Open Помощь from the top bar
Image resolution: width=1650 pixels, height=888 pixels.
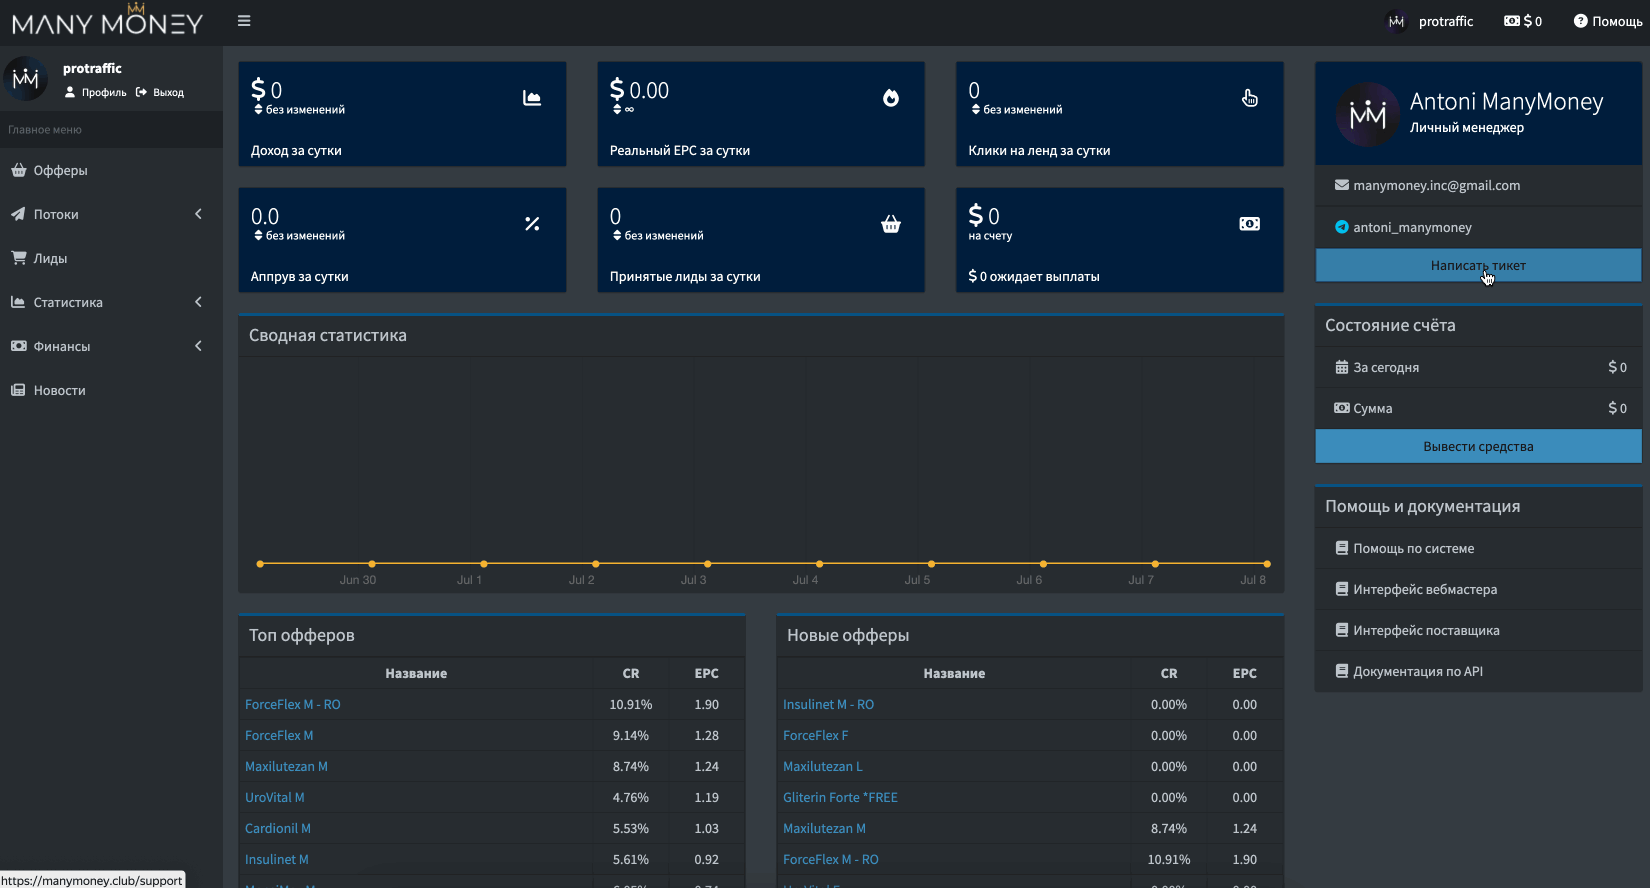(1608, 21)
